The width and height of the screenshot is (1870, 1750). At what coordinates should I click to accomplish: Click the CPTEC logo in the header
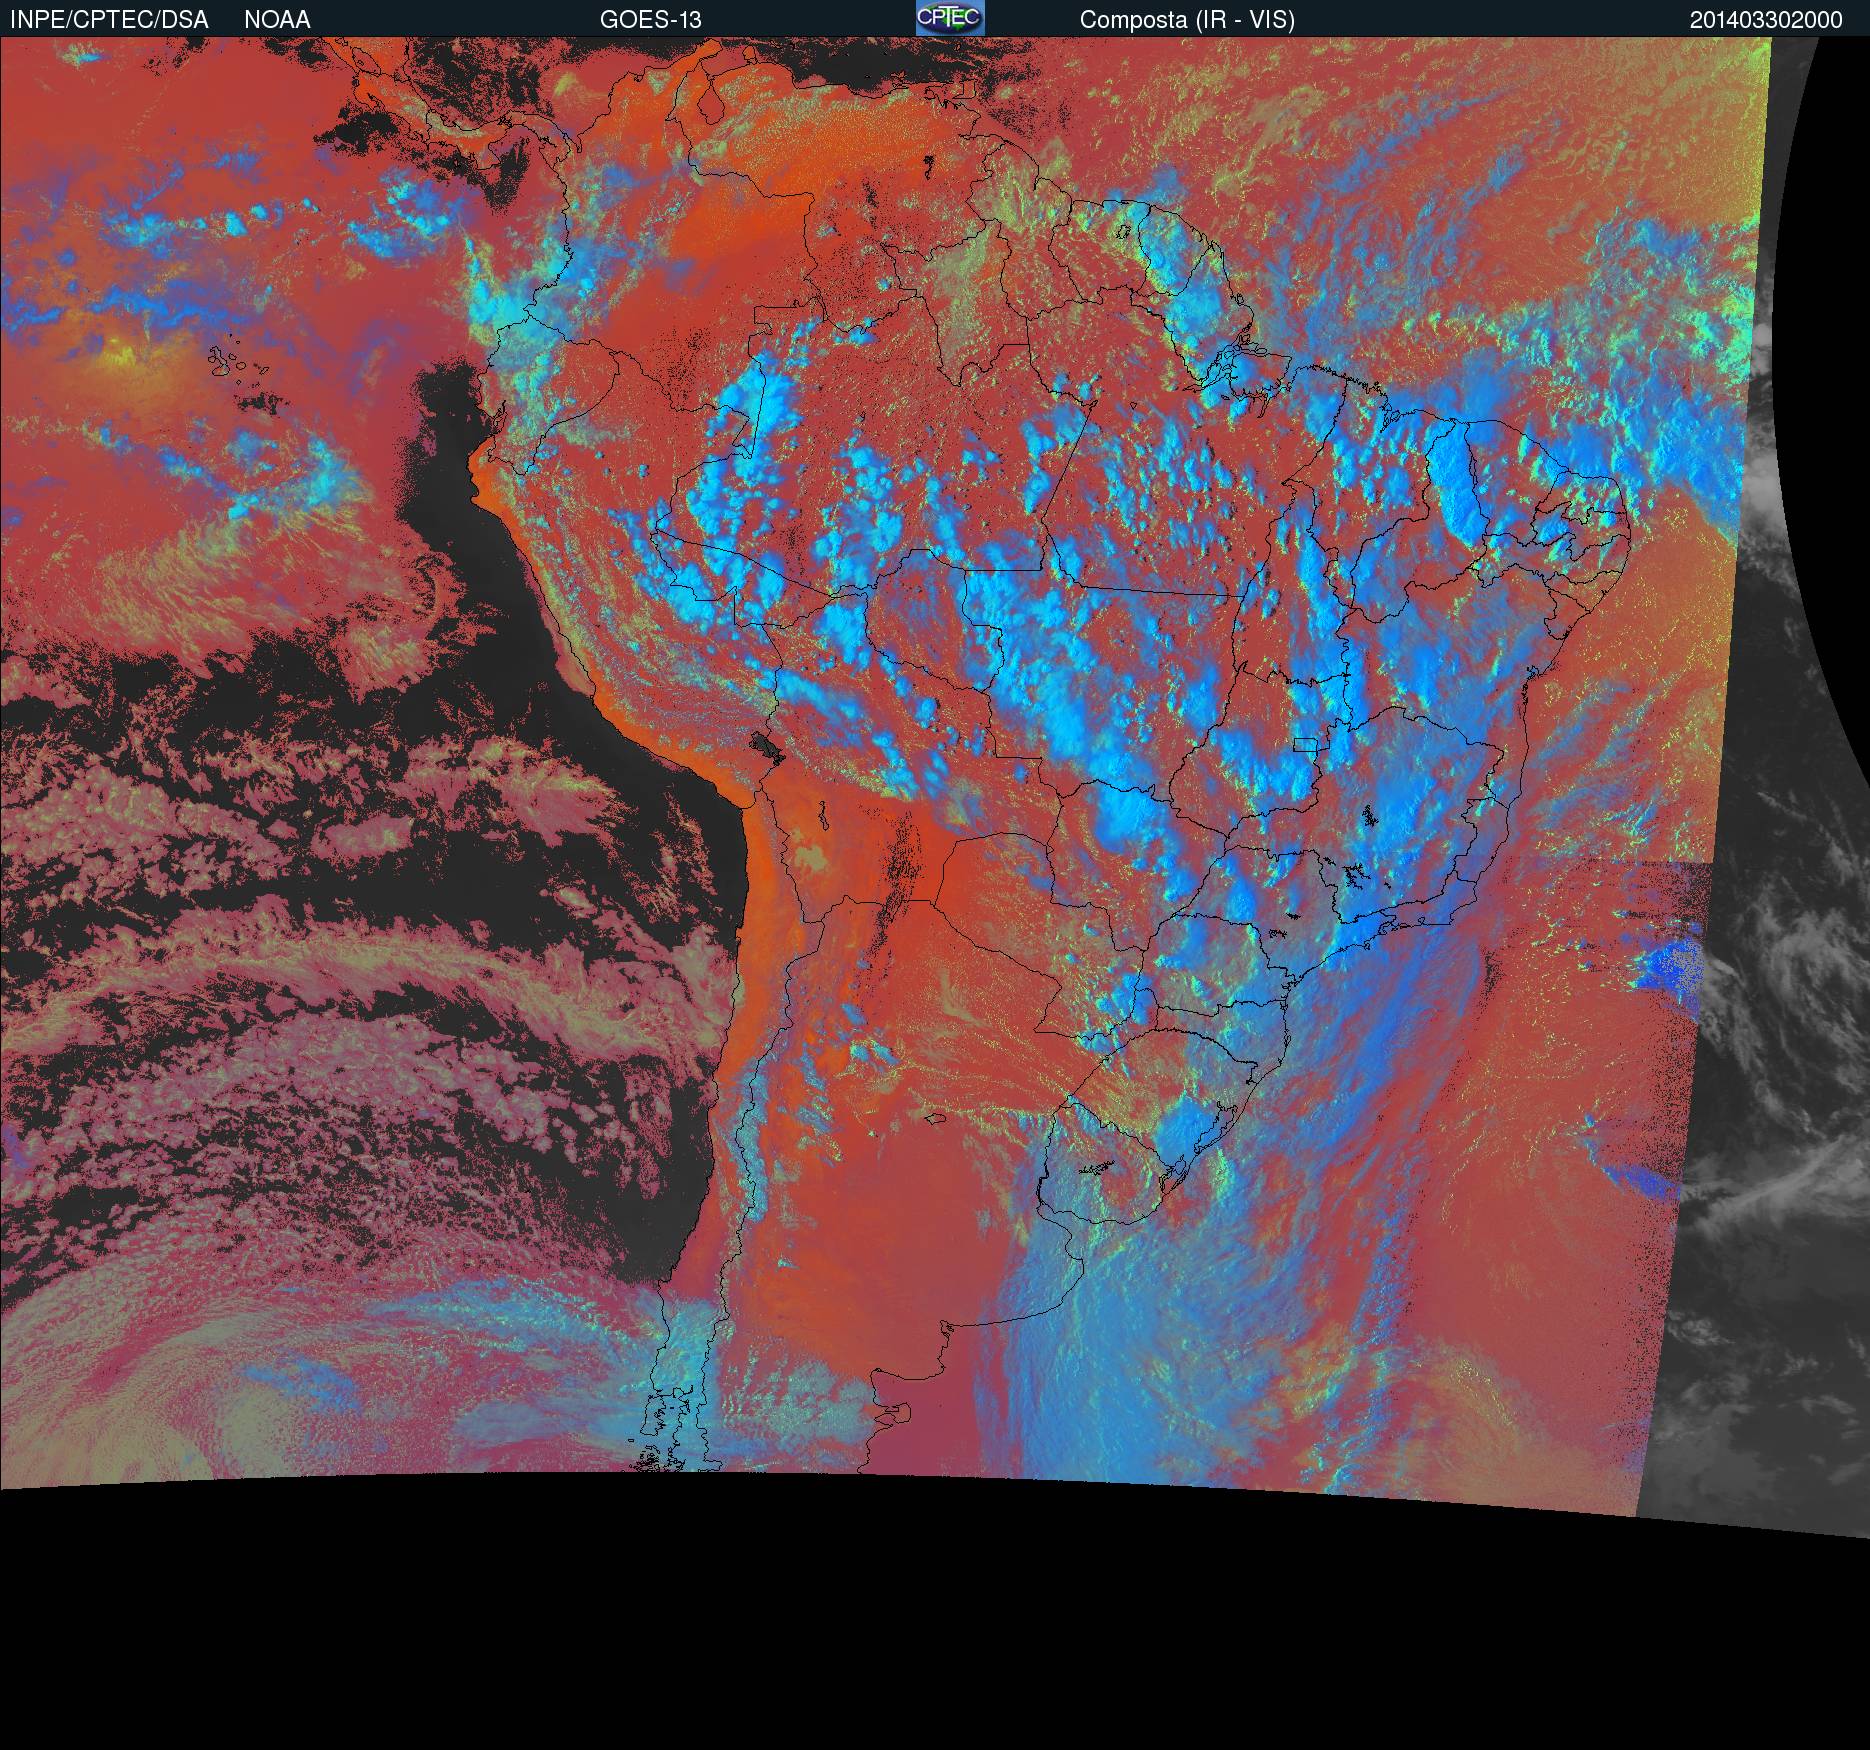click(950, 18)
